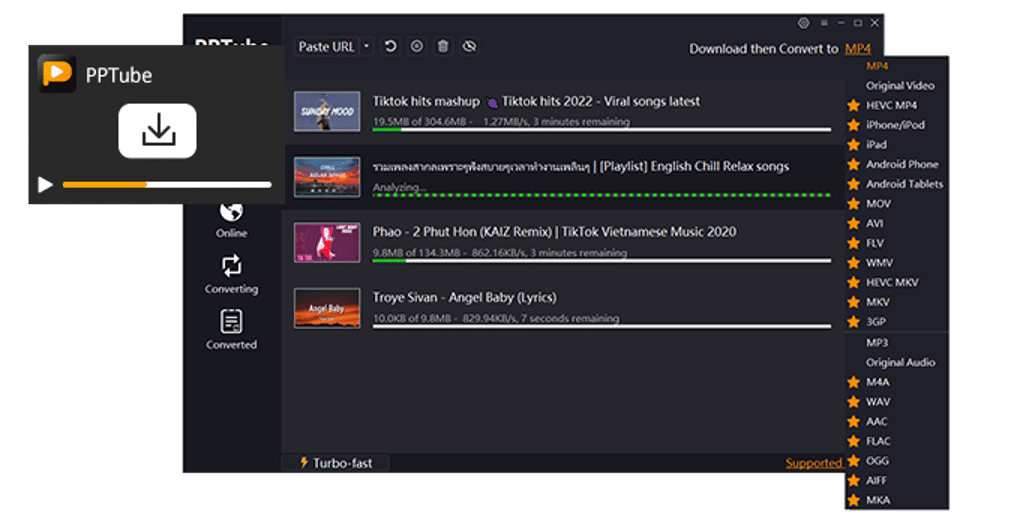Image resolution: width=1012 pixels, height=518 pixels.
Task: Go to the Converting section in sidebar
Action: click(x=232, y=275)
